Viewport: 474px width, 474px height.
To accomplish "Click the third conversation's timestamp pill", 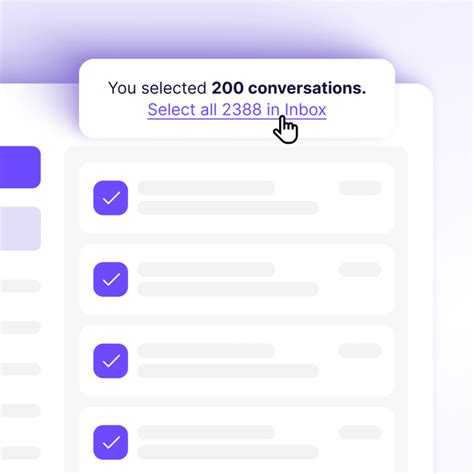I will point(360,351).
